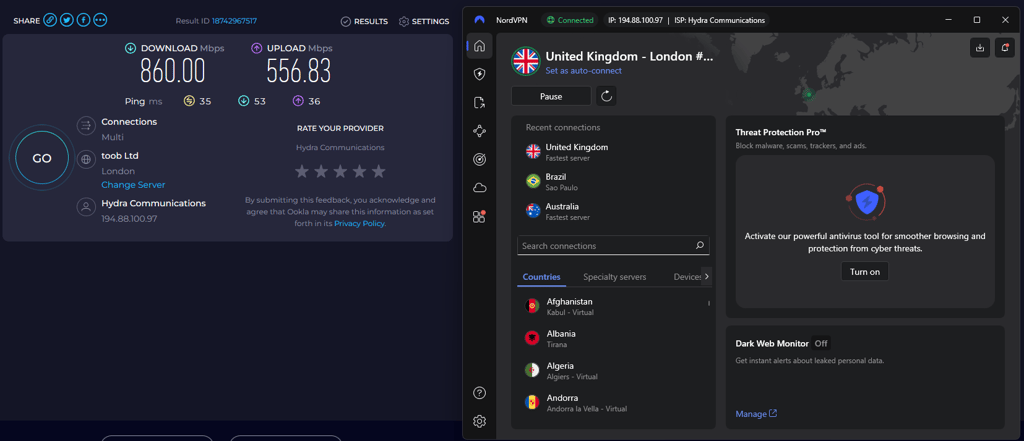Click the globe server icon beside toob Ltd
Image resolution: width=1024 pixels, height=441 pixels.
click(86, 159)
